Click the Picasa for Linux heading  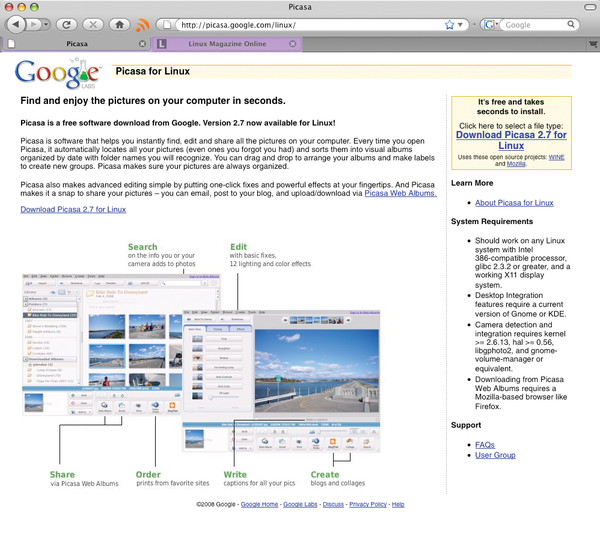153,71
